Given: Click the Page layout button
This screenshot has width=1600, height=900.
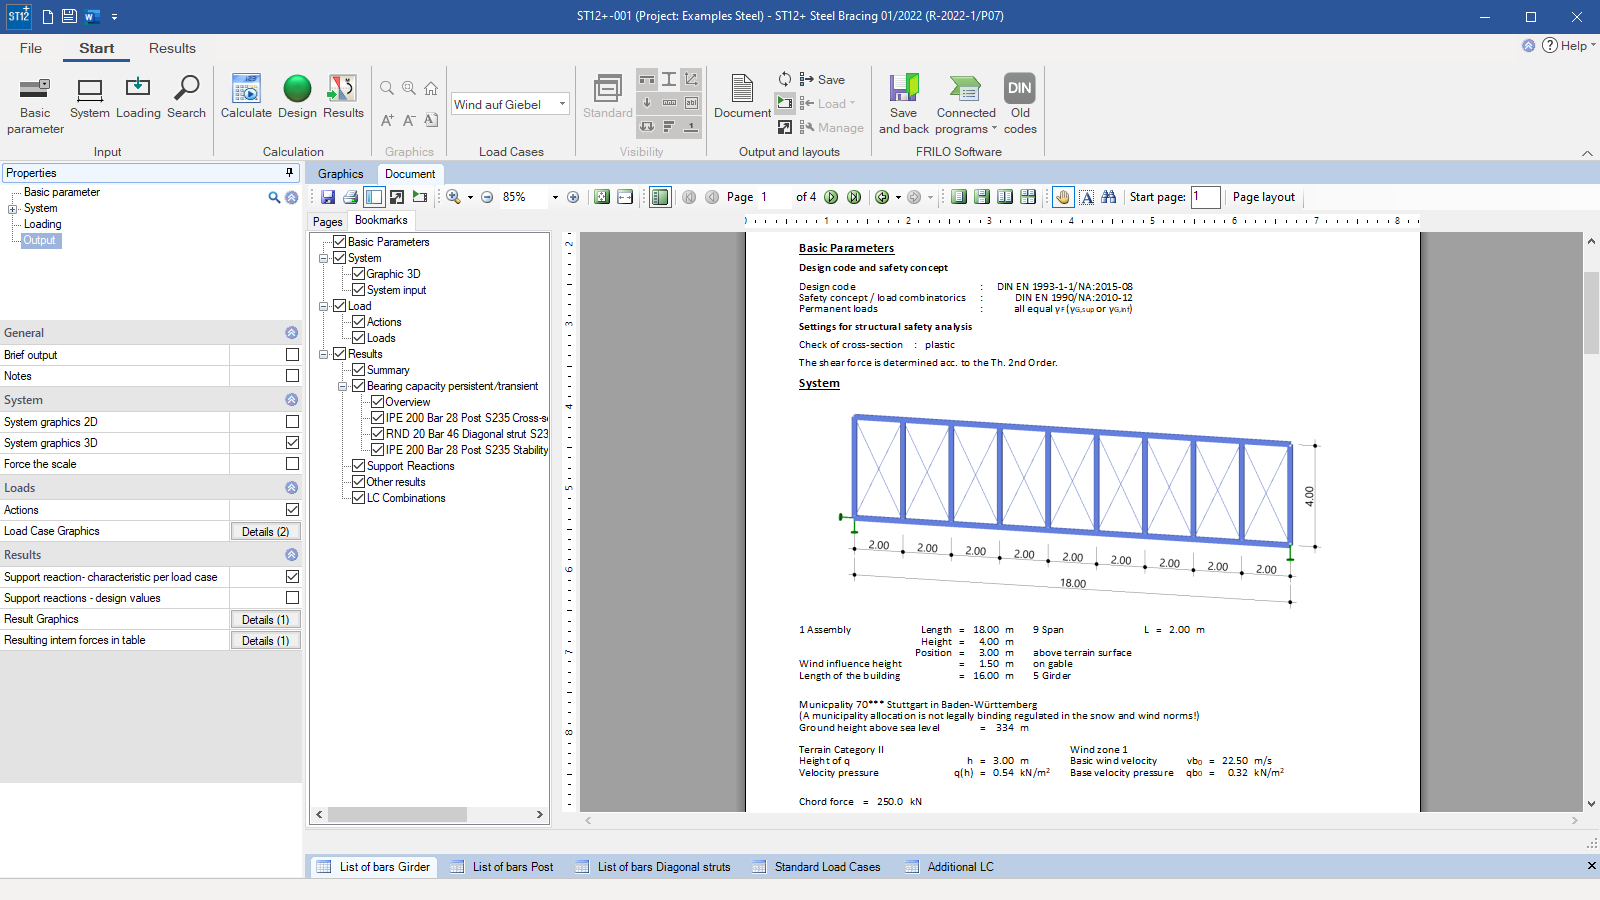Looking at the screenshot, I should click(1263, 197).
